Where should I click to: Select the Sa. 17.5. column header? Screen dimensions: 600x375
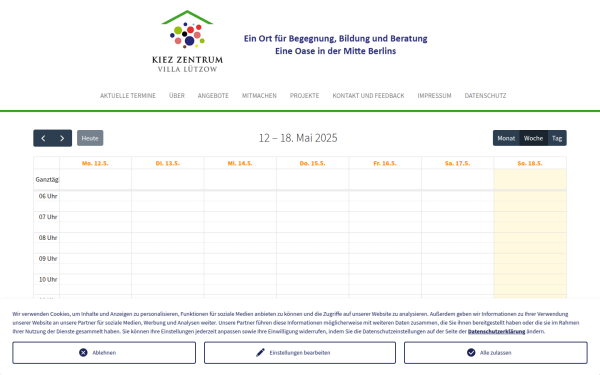point(457,163)
